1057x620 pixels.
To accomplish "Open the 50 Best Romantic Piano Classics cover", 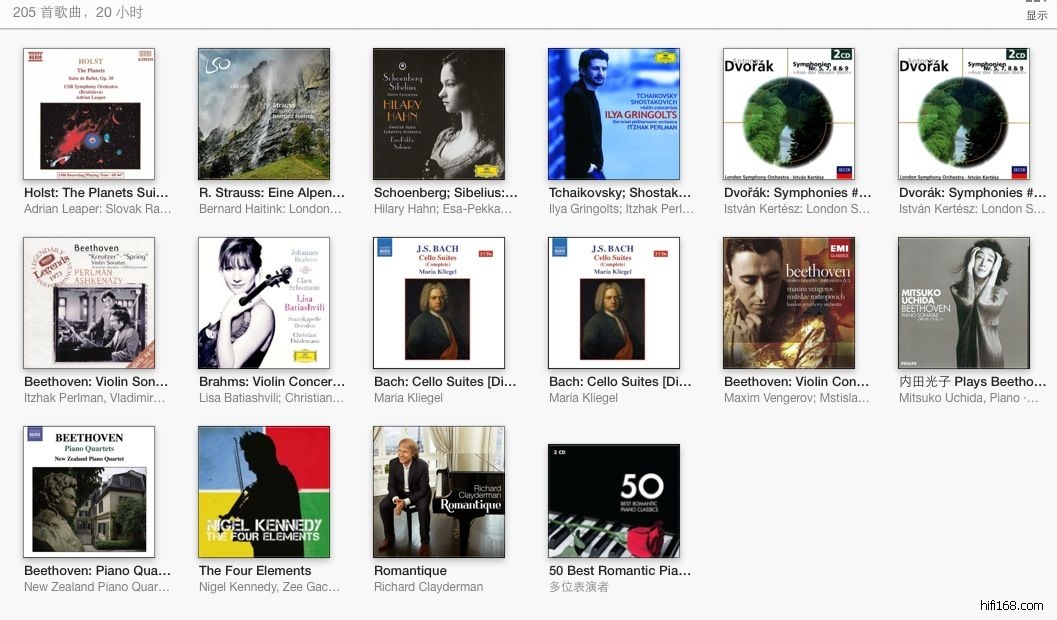I will pos(614,501).
